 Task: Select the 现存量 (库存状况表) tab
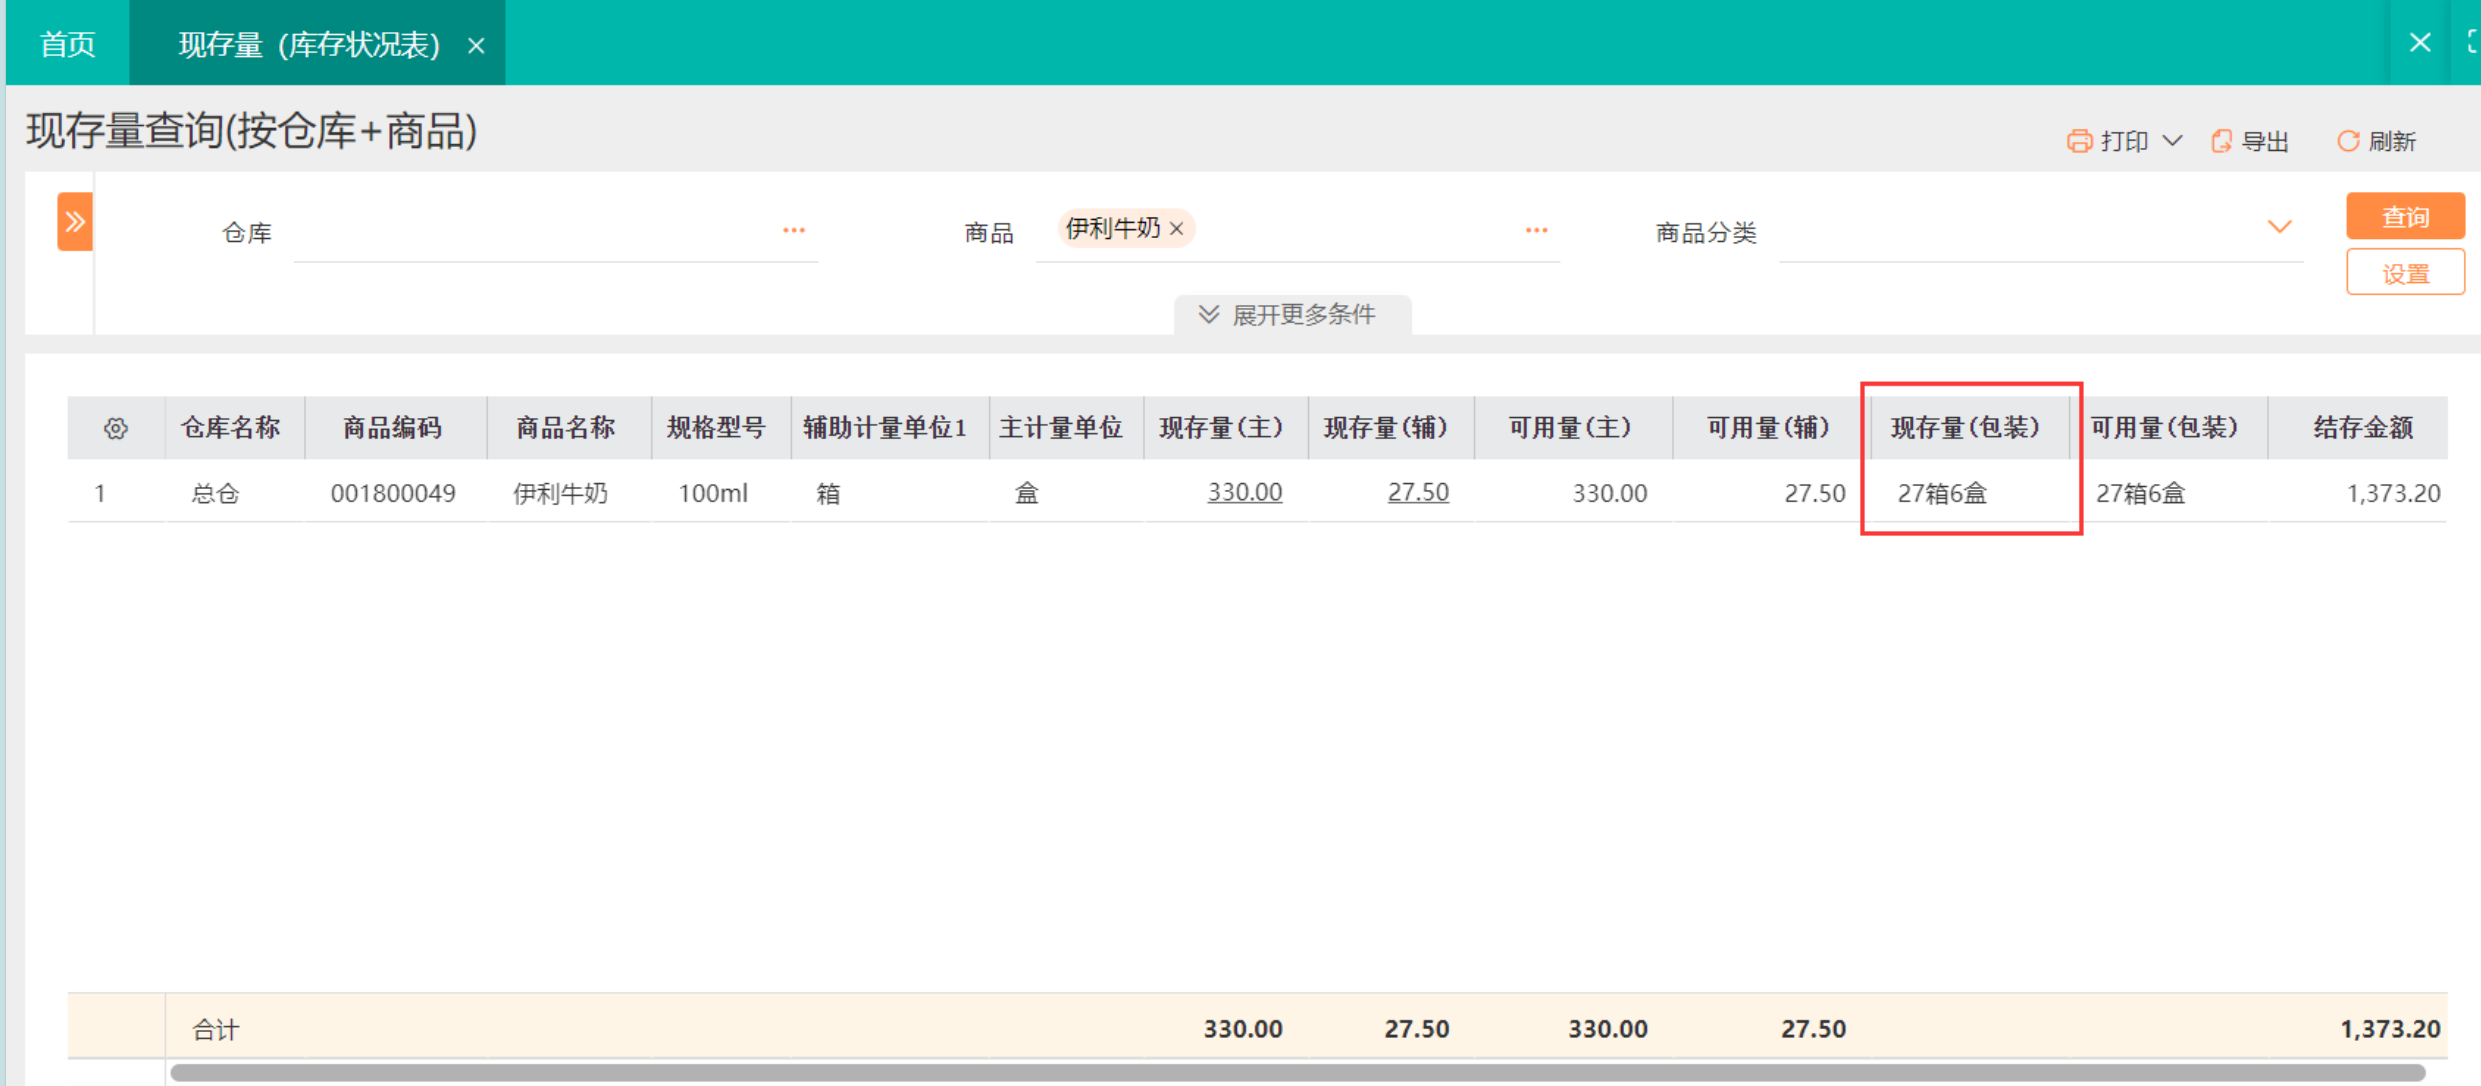[309, 44]
